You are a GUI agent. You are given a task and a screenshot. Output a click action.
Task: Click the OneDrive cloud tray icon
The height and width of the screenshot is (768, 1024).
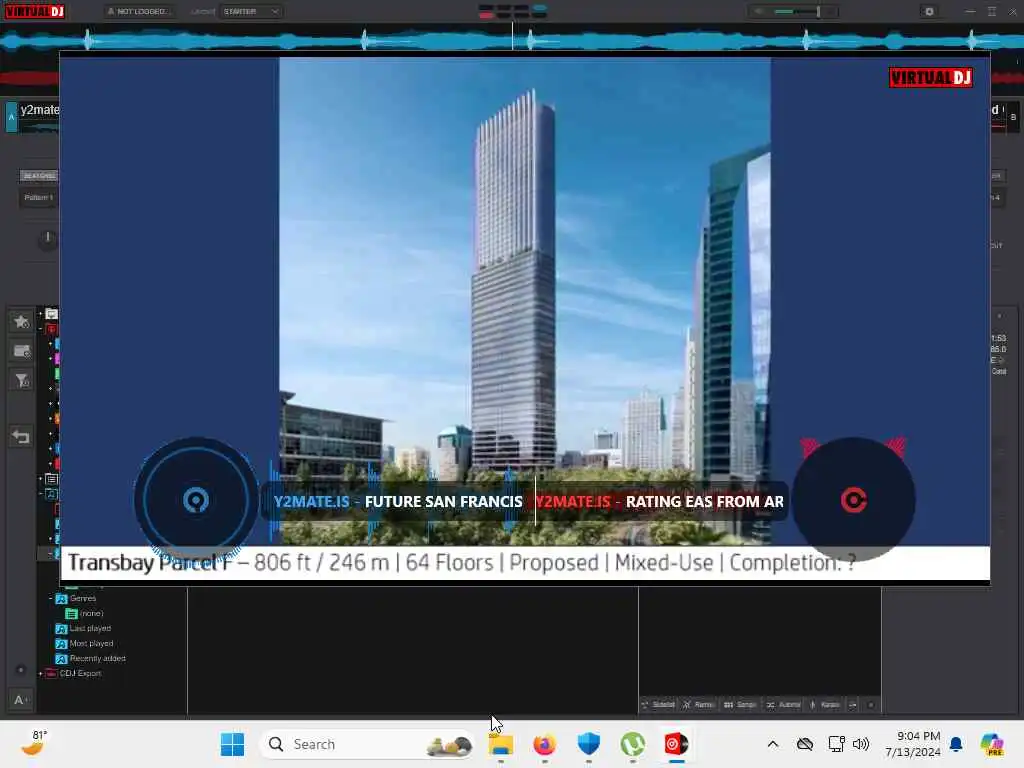805,744
